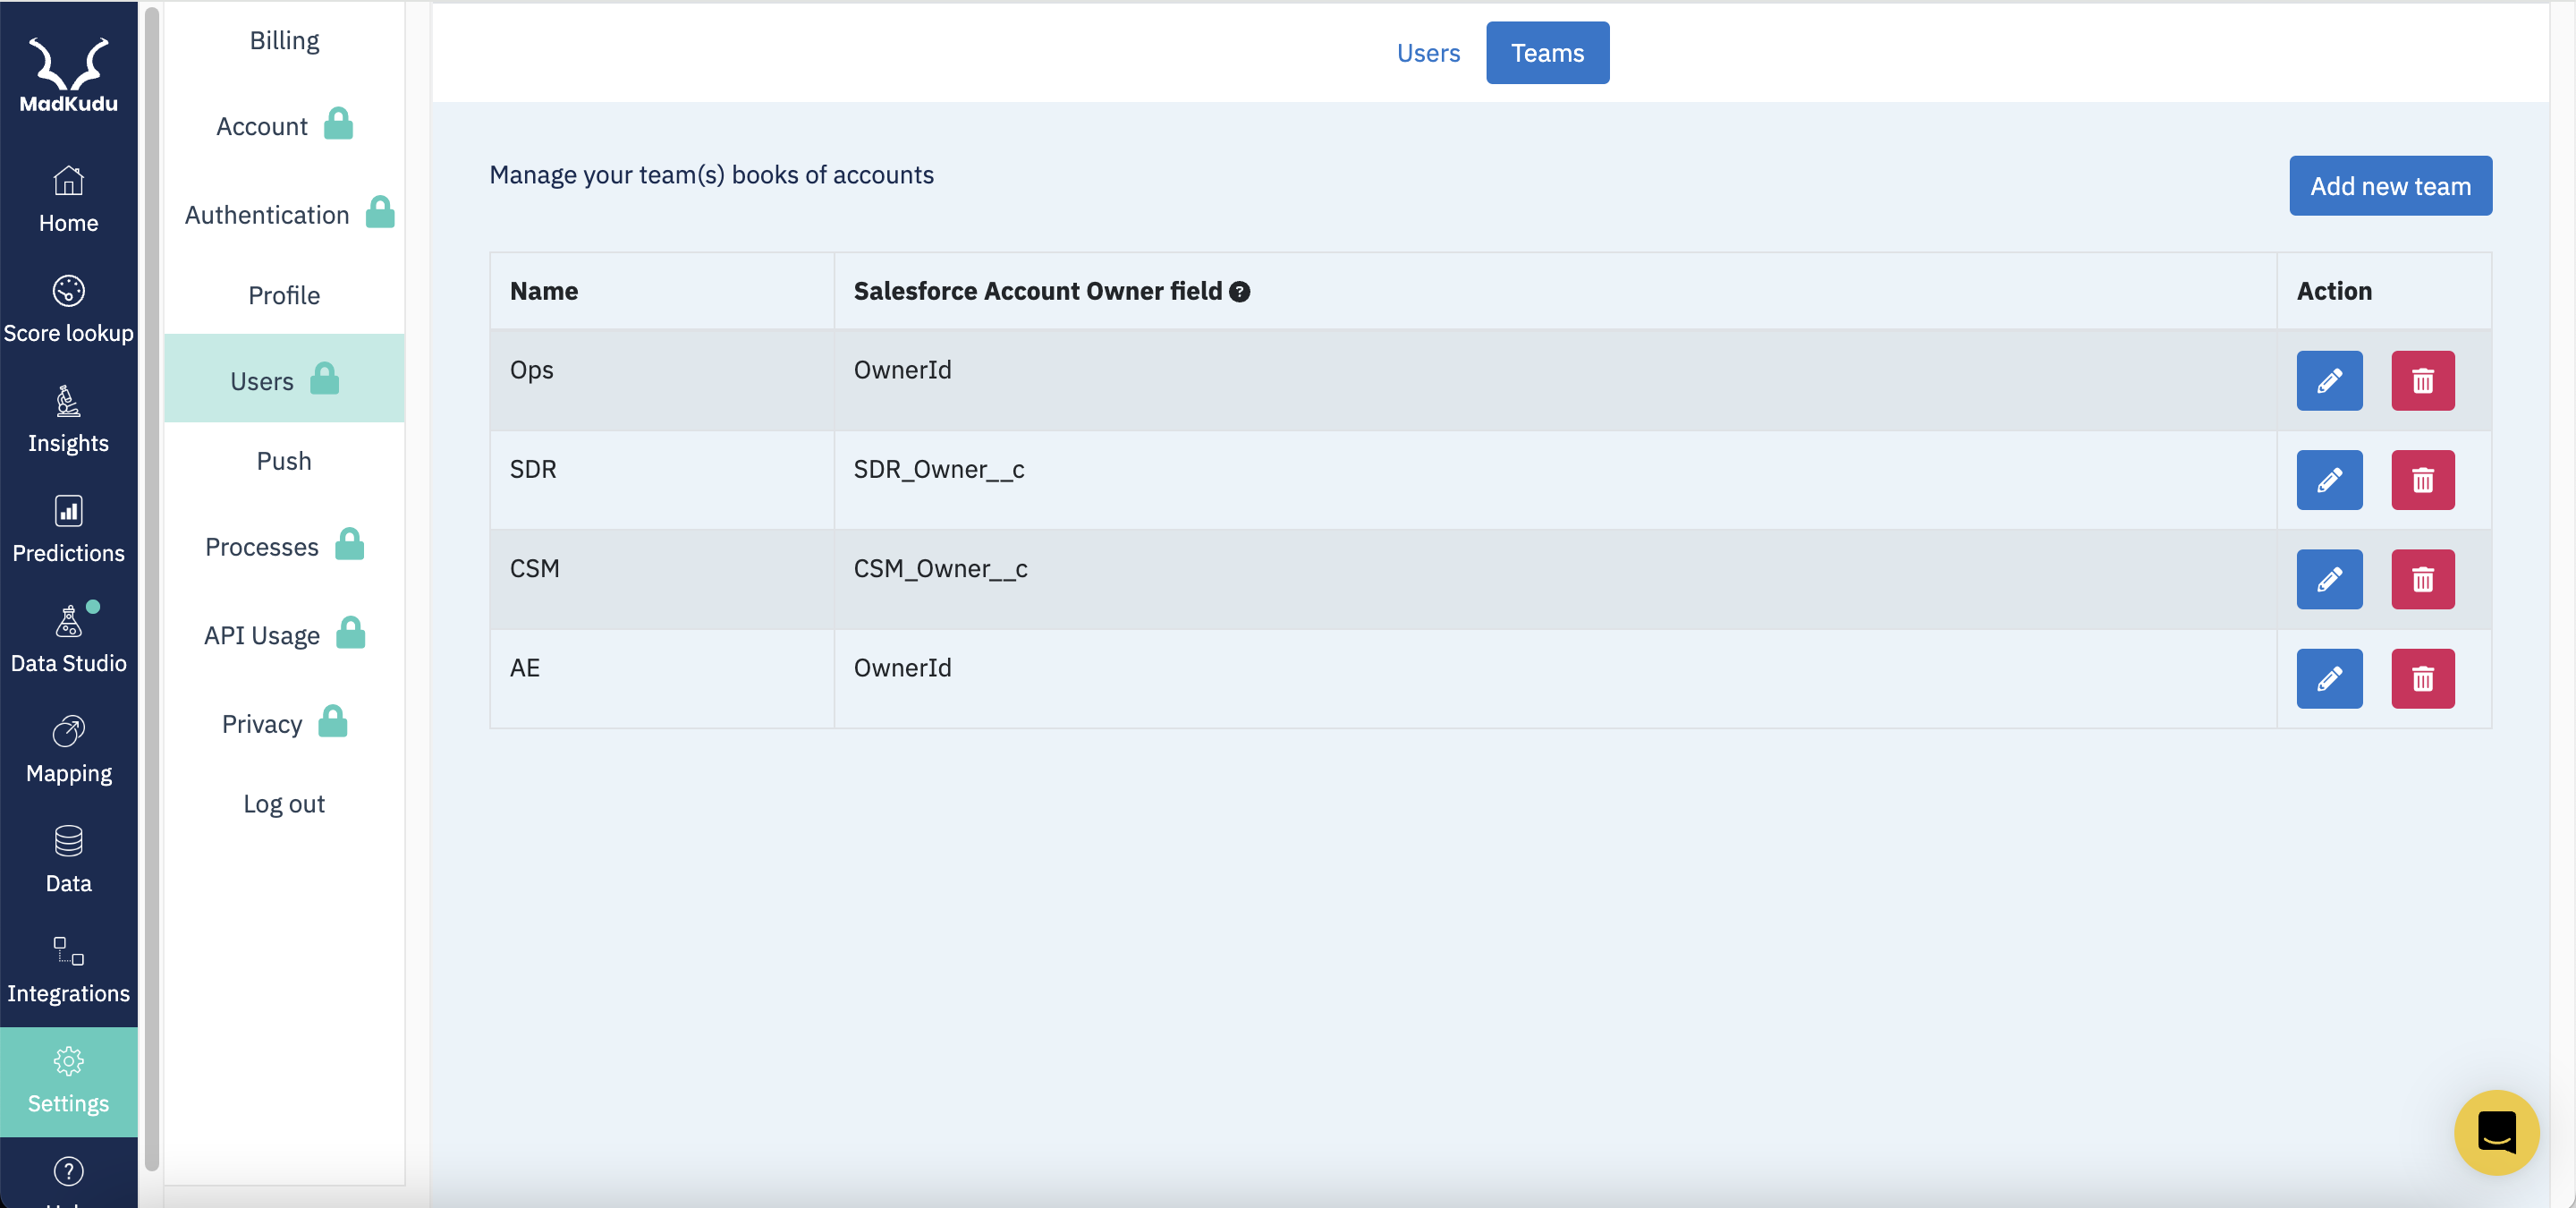2576x1208 pixels.
Task: Click the SDR team name cell
Action: click(661, 480)
